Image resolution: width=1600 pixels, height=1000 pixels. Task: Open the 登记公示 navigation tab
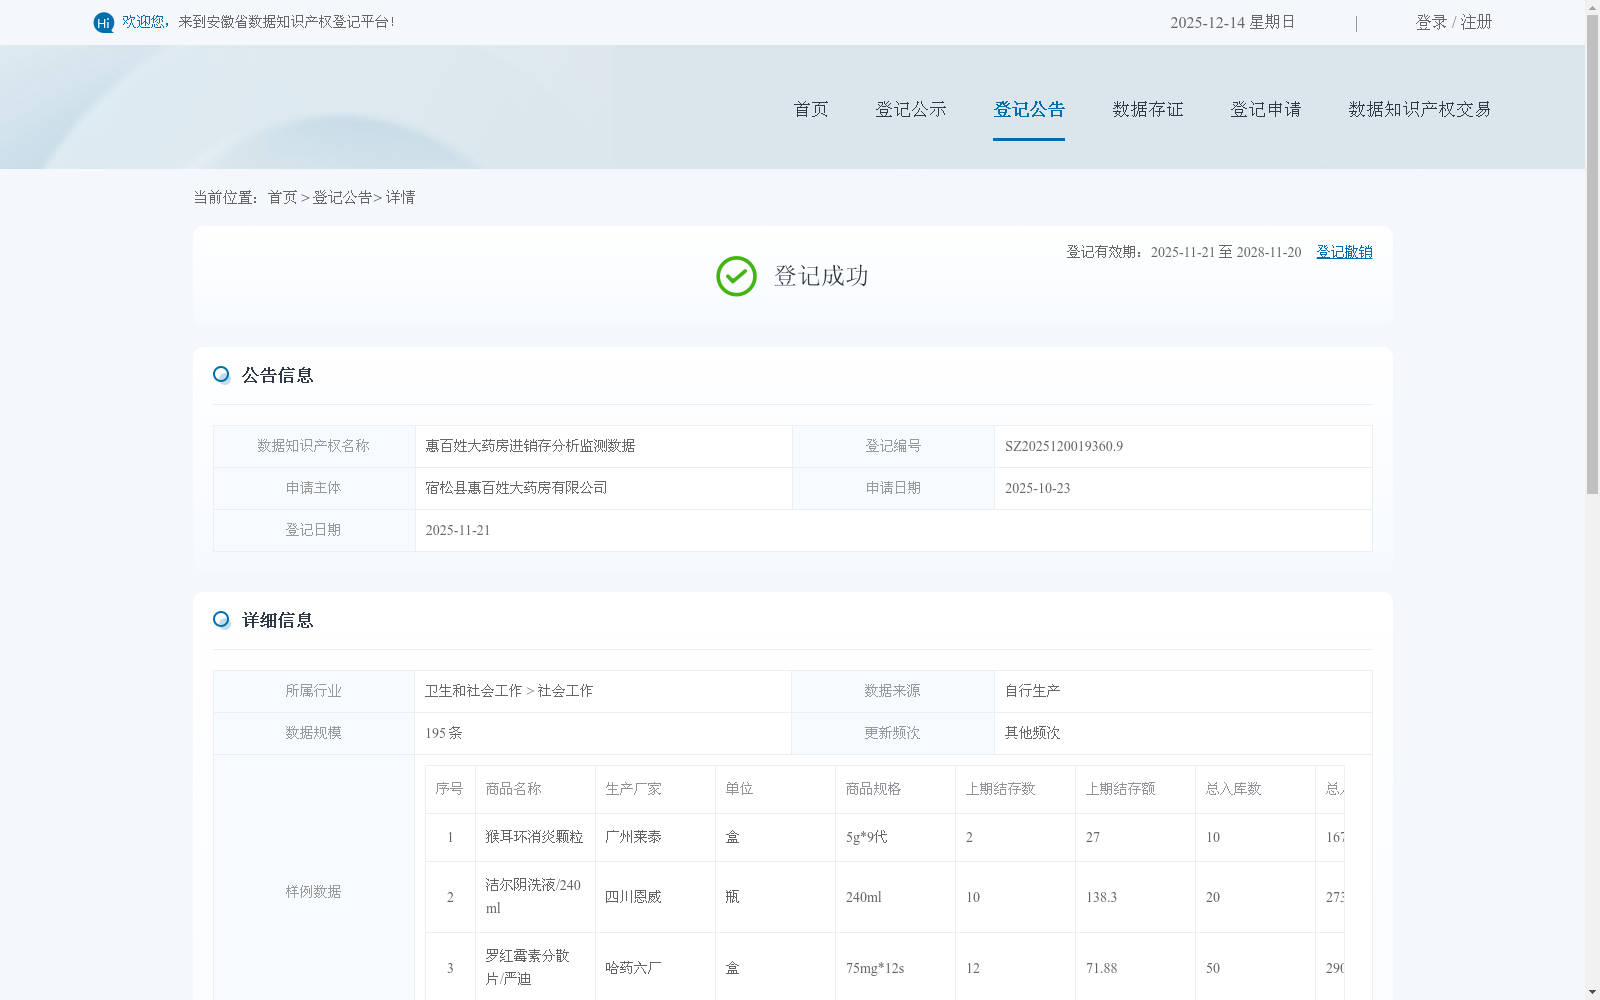(x=911, y=109)
